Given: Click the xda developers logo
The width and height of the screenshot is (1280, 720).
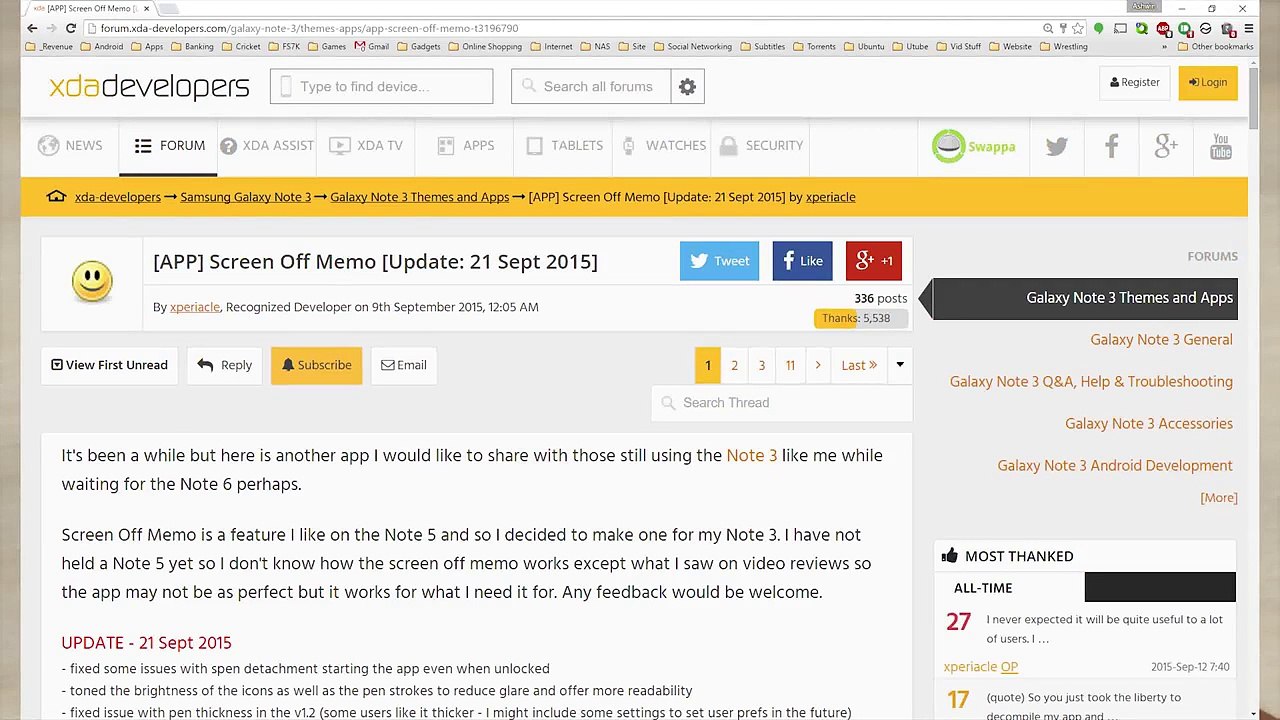Looking at the screenshot, I should [149, 87].
